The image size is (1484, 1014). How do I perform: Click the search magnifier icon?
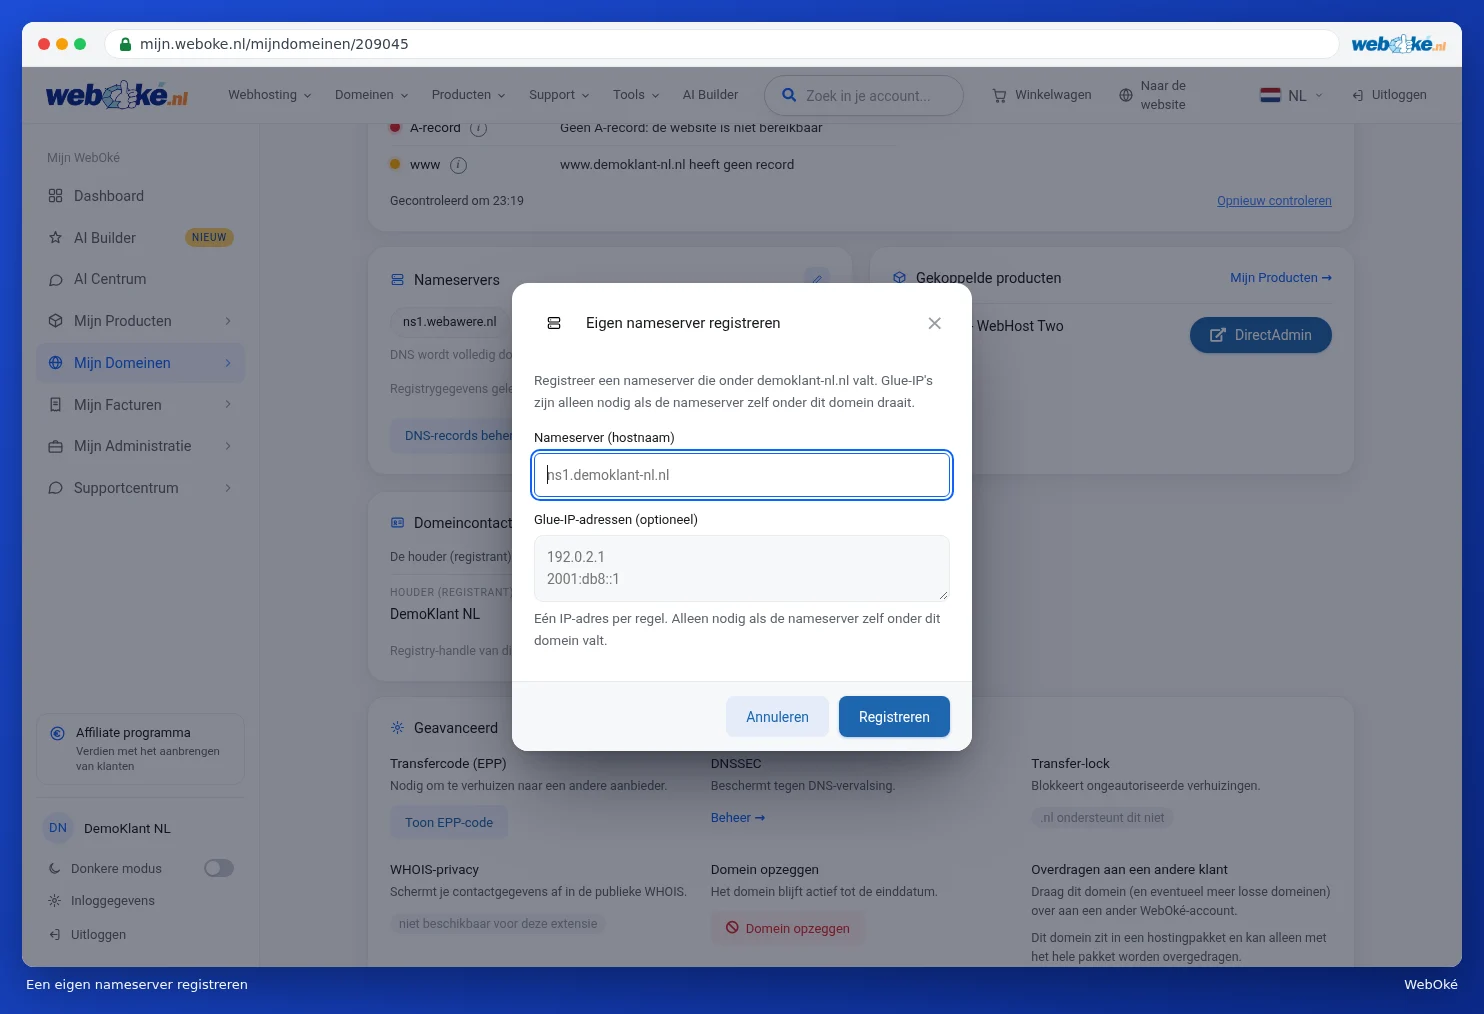789,95
